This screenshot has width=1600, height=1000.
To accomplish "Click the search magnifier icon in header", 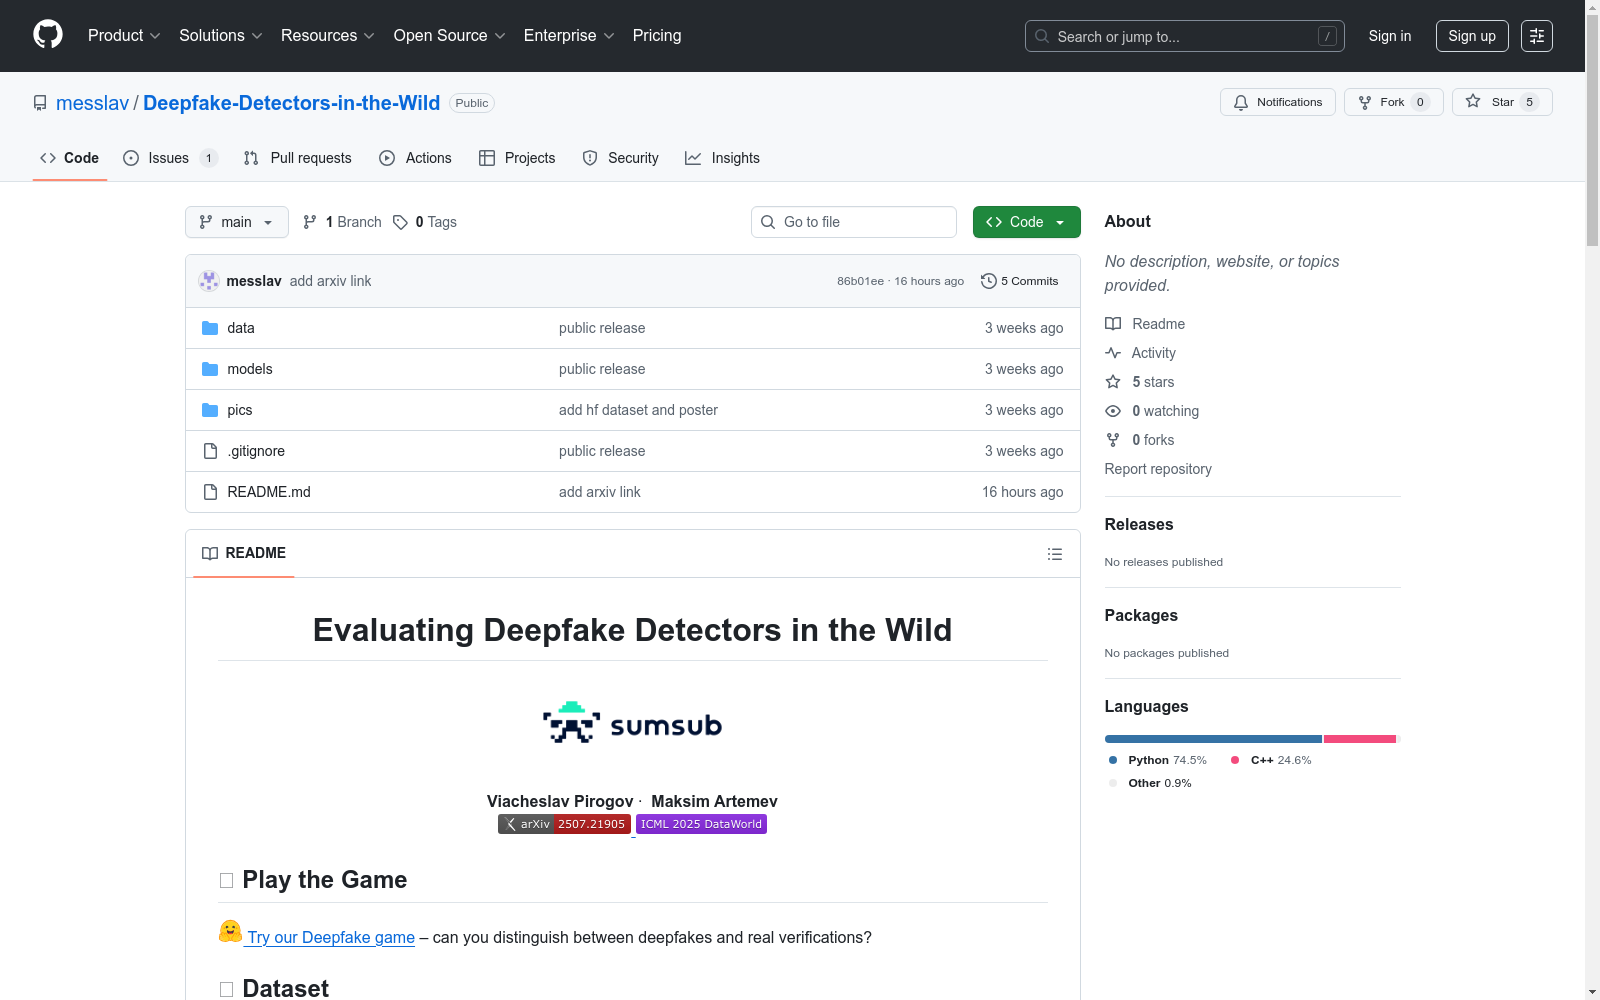I will (x=1042, y=36).
